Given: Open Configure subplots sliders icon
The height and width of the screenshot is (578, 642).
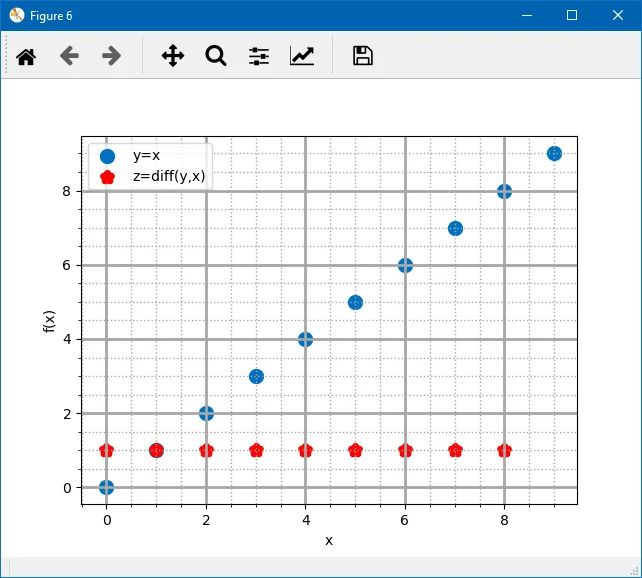Looking at the screenshot, I should tap(259, 56).
